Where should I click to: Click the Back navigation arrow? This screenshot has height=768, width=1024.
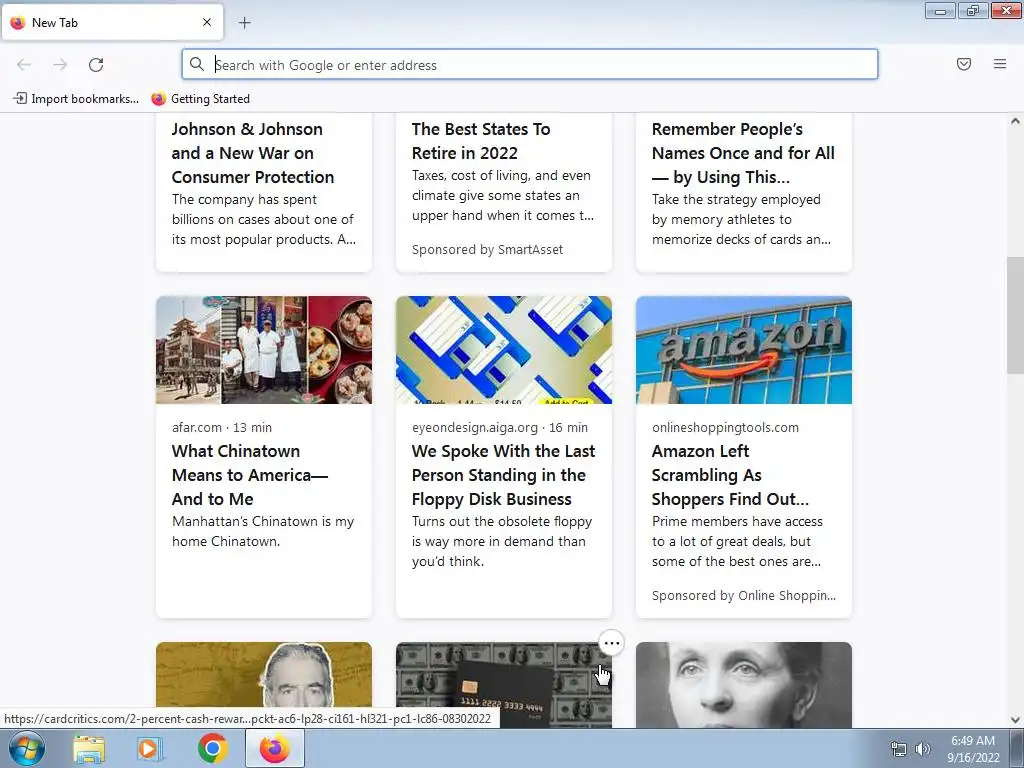click(x=24, y=65)
